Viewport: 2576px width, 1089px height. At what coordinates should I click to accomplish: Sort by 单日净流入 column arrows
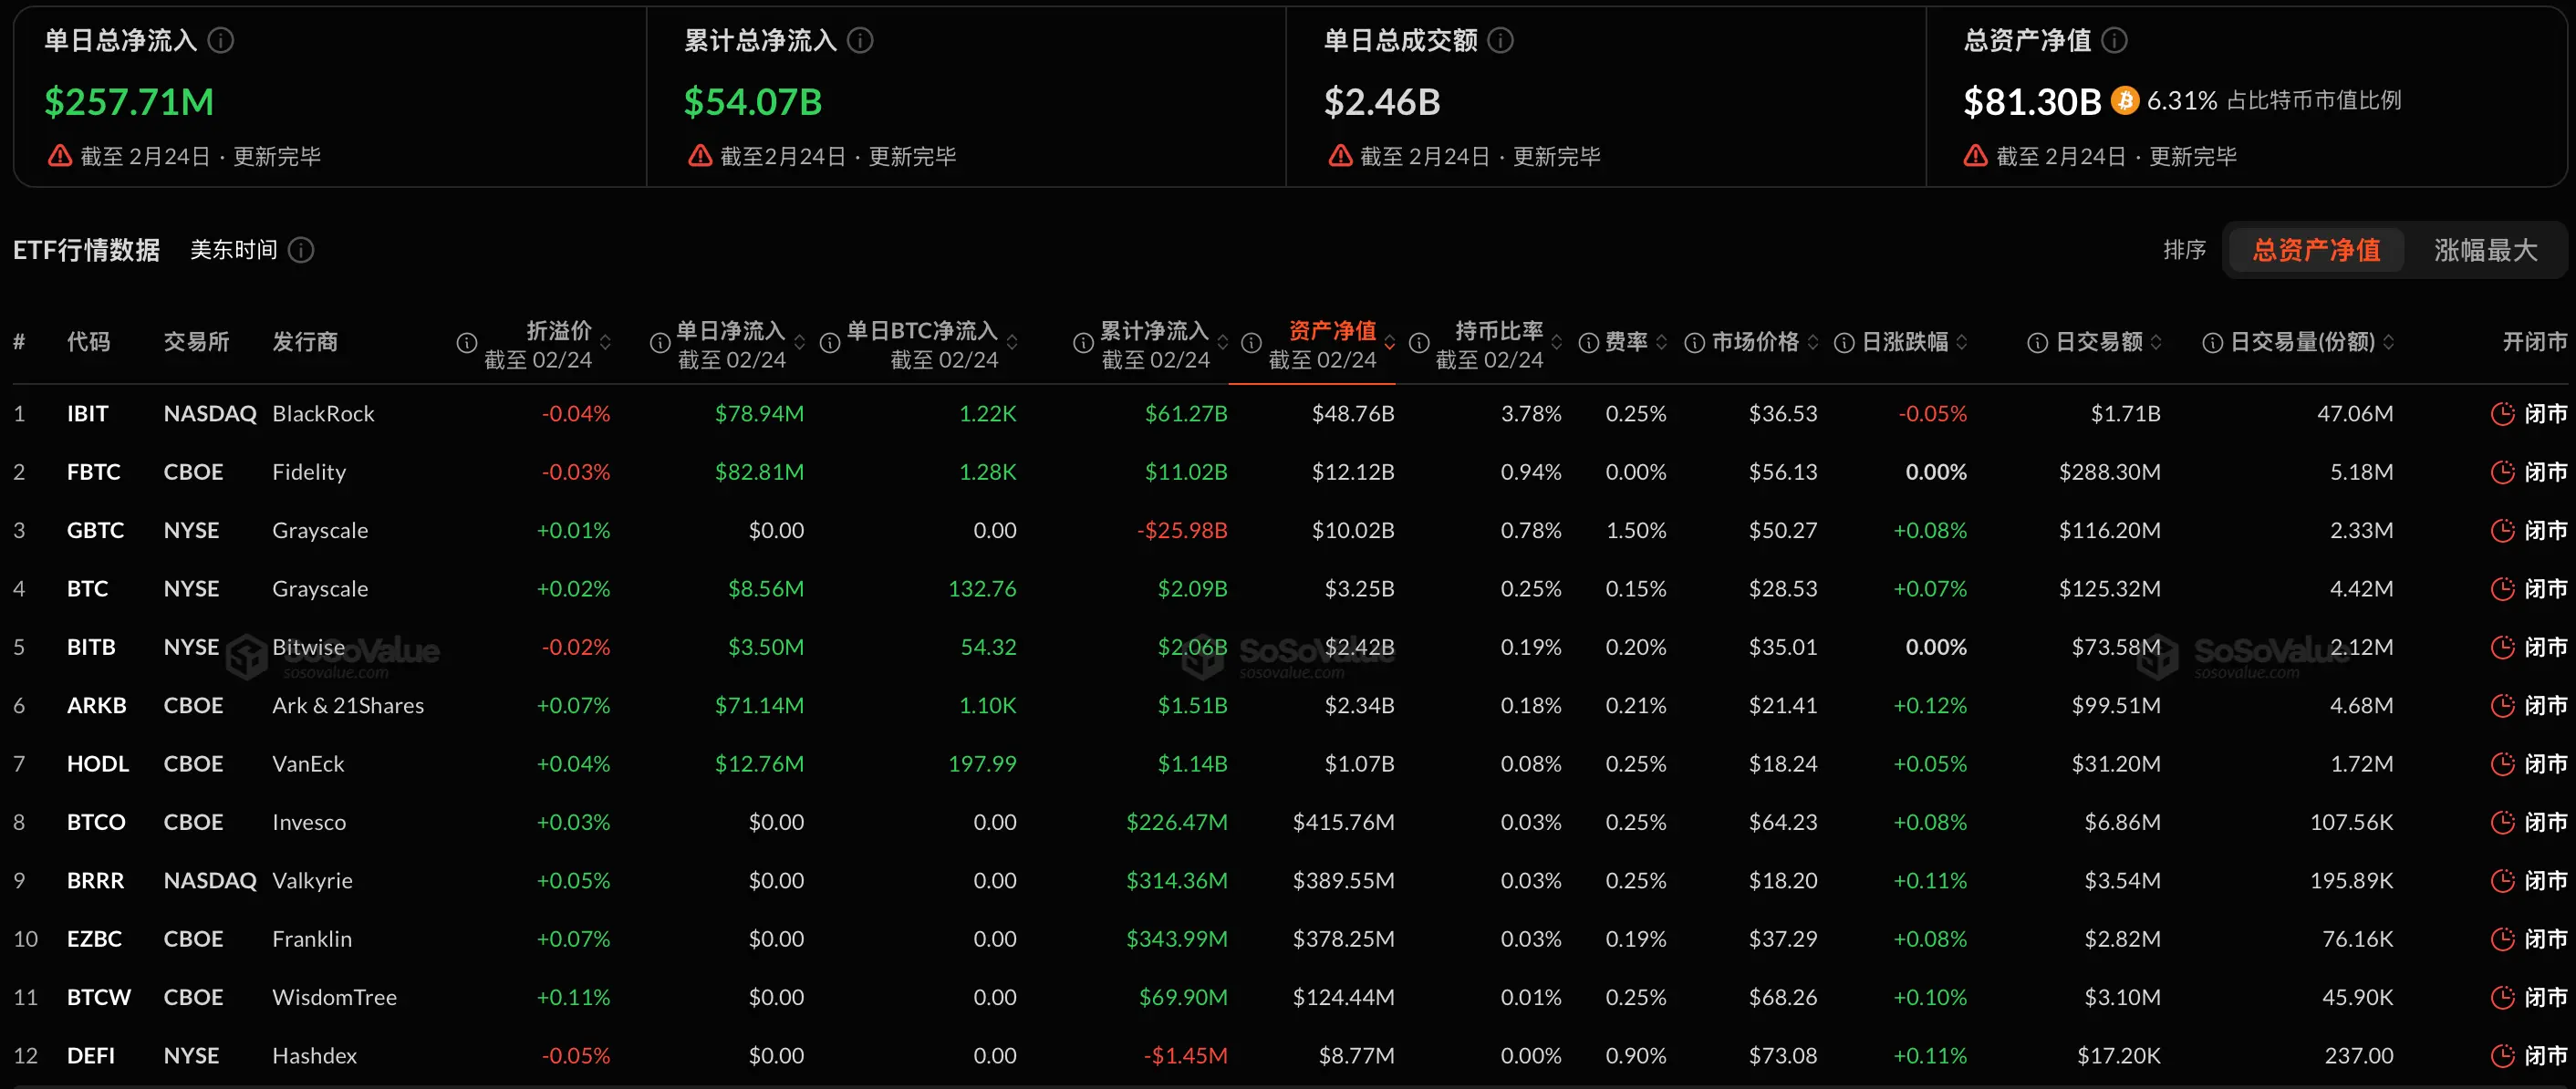(799, 343)
